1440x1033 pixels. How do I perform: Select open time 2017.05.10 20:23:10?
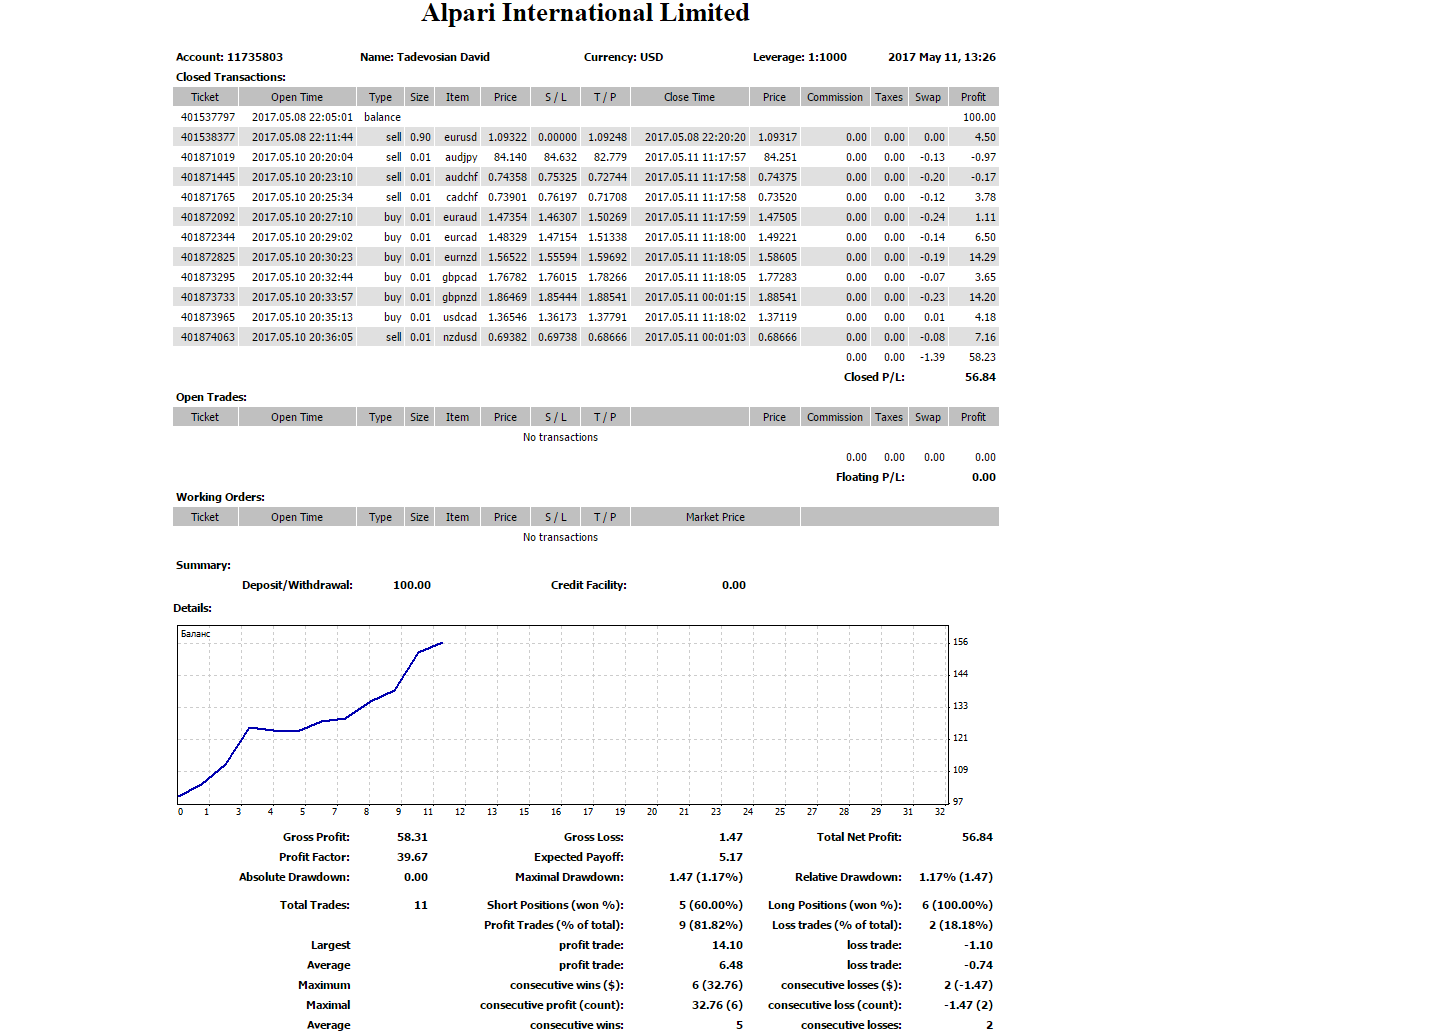click(302, 177)
